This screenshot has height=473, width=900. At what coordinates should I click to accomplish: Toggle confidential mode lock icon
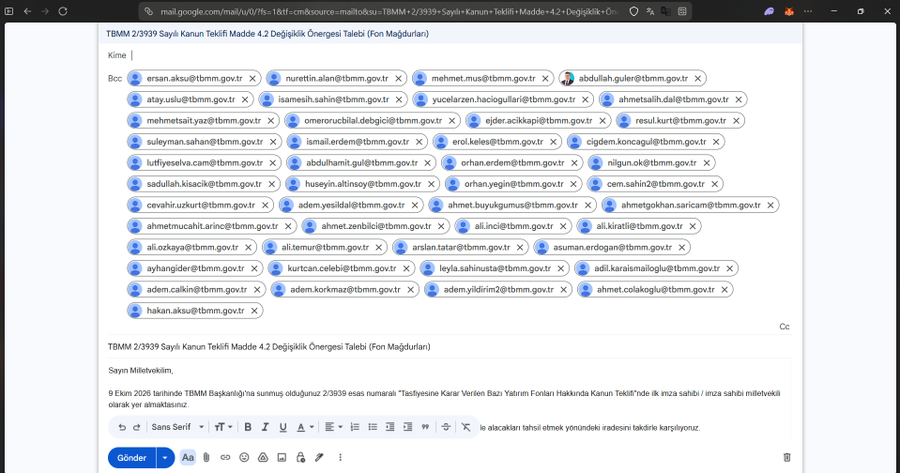(300, 458)
